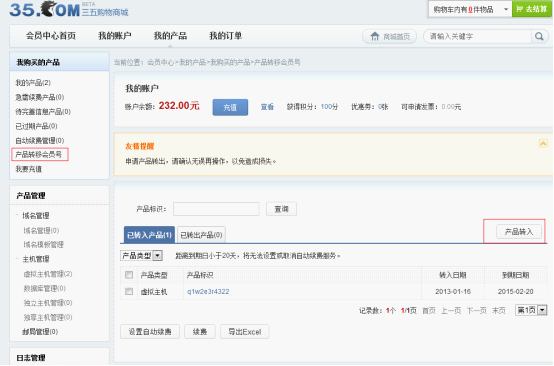The image size is (554, 366).
Task: Switch to 已转入产品(1) tab
Action: [149, 235]
